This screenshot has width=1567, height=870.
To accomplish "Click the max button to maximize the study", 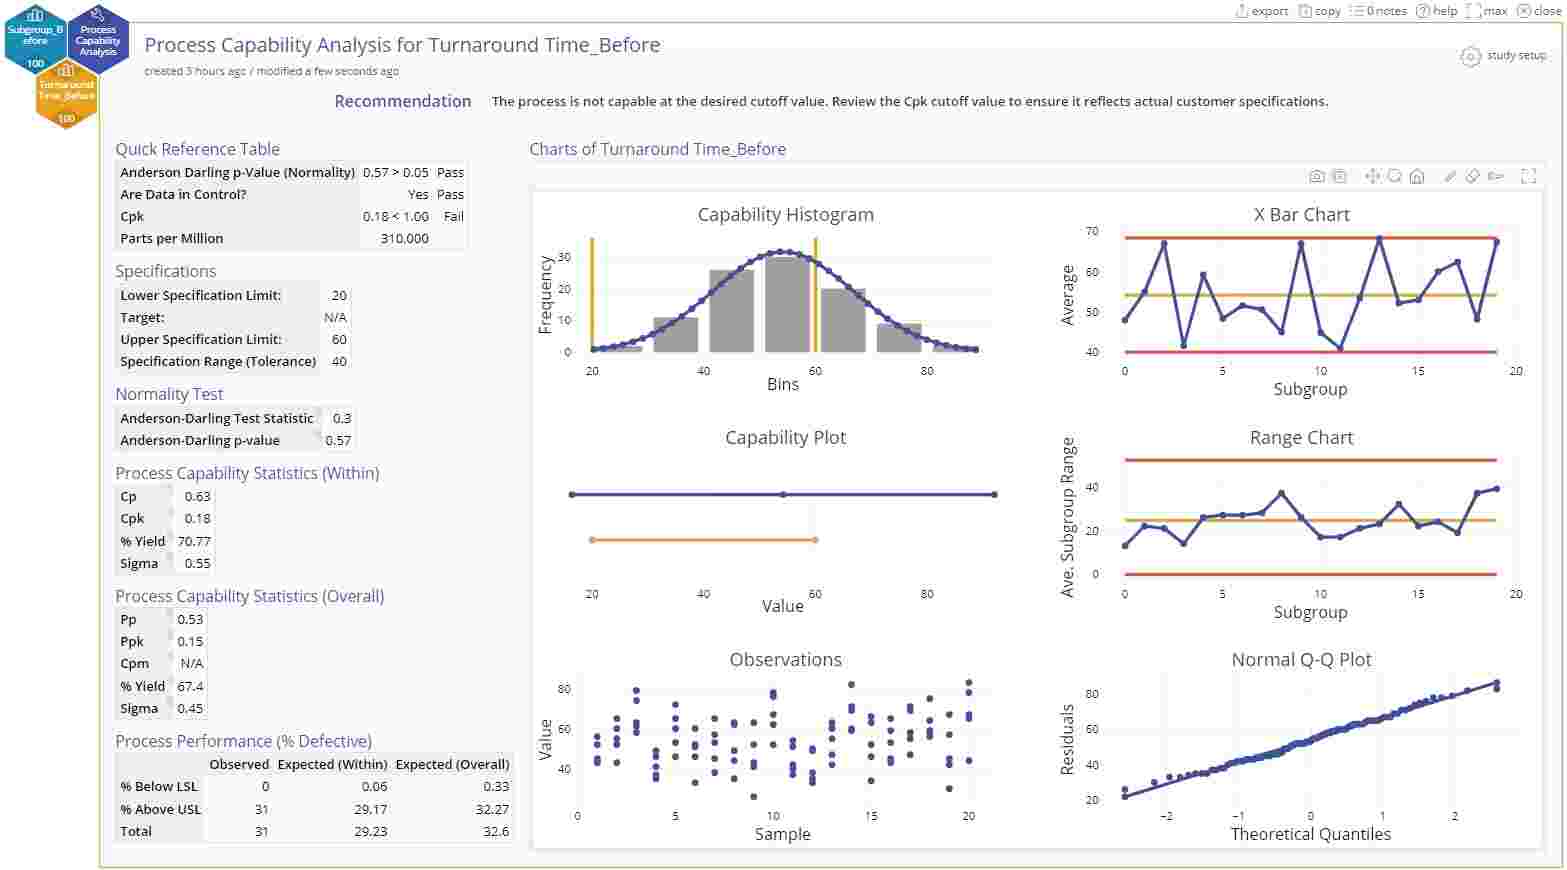I will coord(1490,11).
